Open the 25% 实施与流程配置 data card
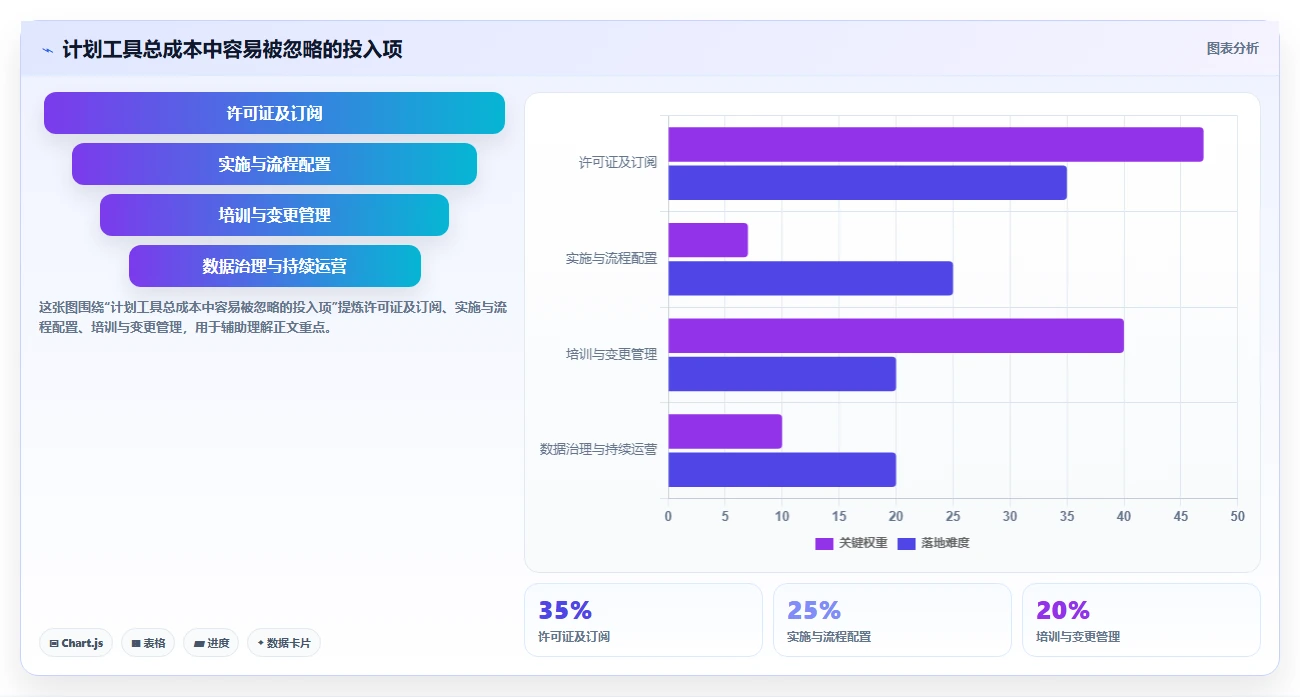This screenshot has height=697, width=1300. click(892, 620)
